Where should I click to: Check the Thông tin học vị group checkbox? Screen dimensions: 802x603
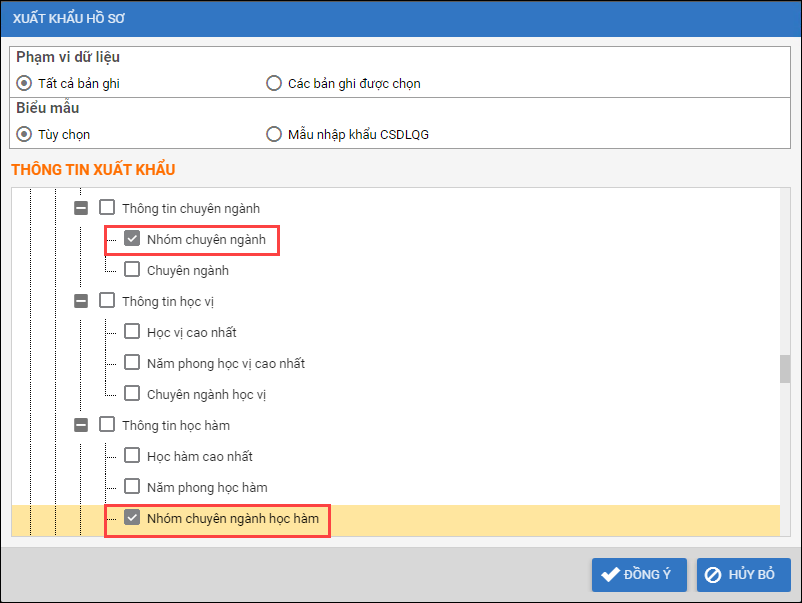pyautogui.click(x=107, y=300)
